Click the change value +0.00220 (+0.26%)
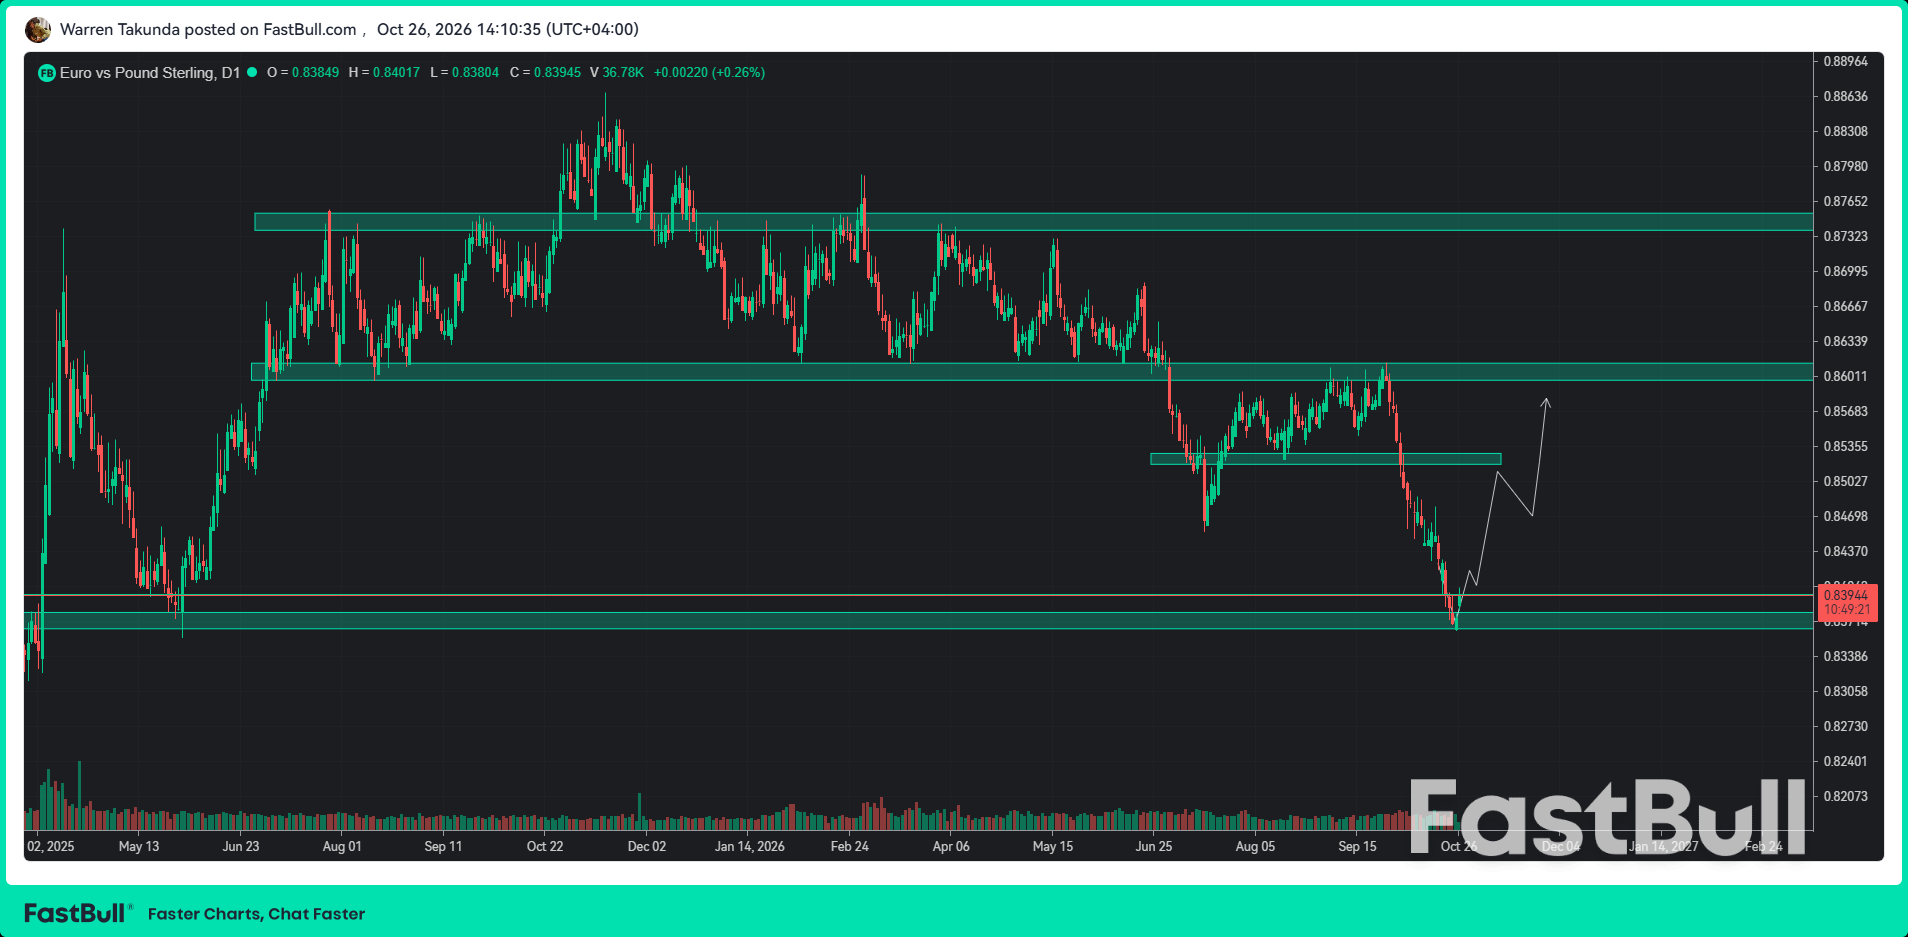Screen dimensions: 1908x937 pyautogui.click(x=709, y=73)
